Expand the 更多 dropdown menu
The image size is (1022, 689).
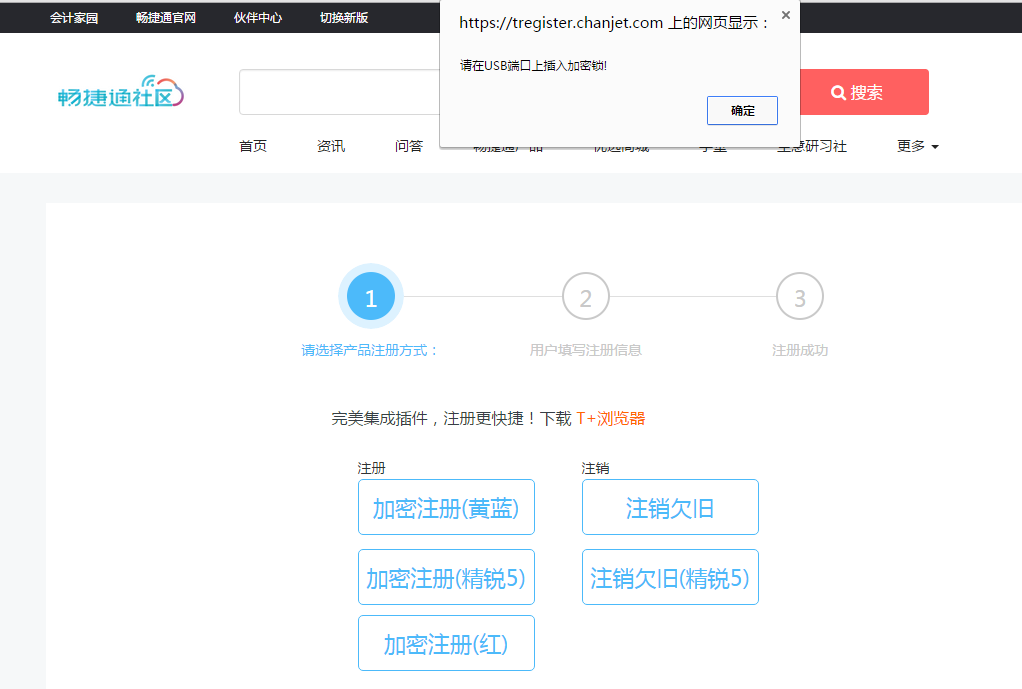(917, 146)
